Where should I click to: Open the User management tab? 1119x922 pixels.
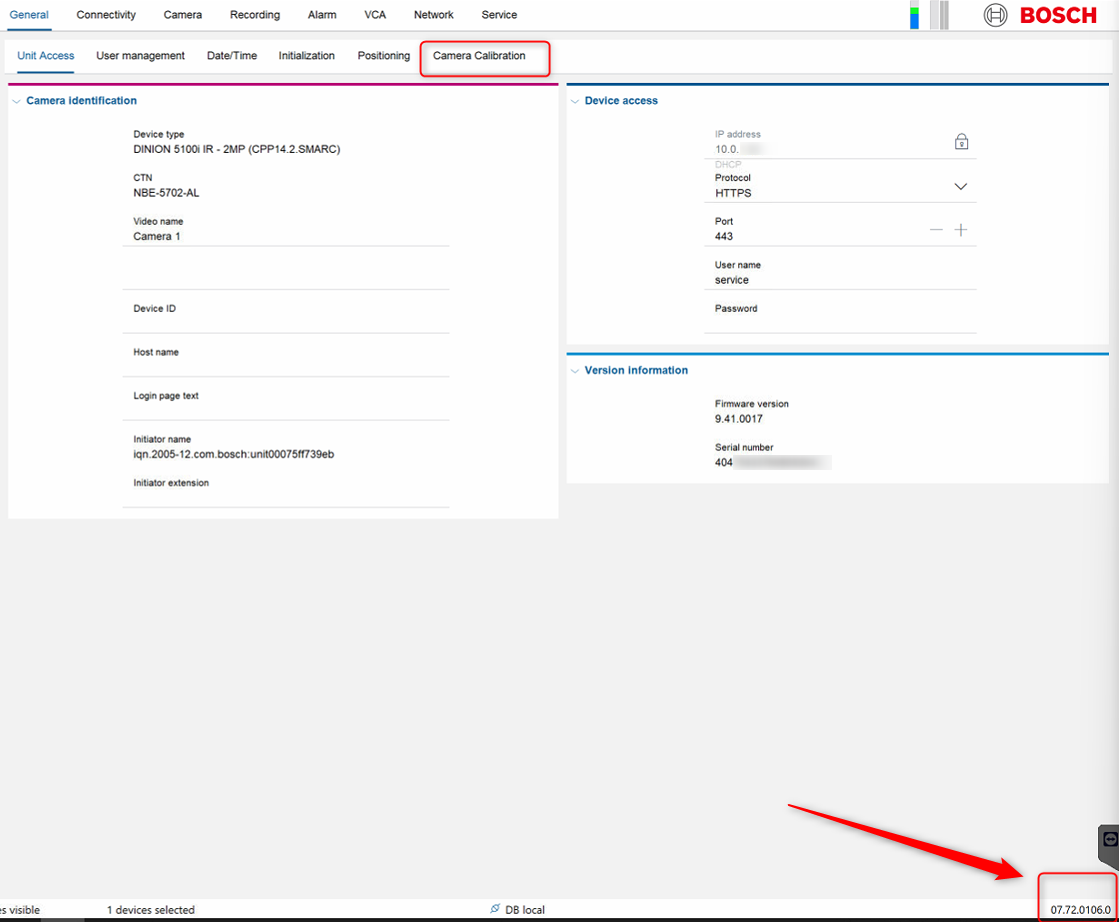(140, 56)
